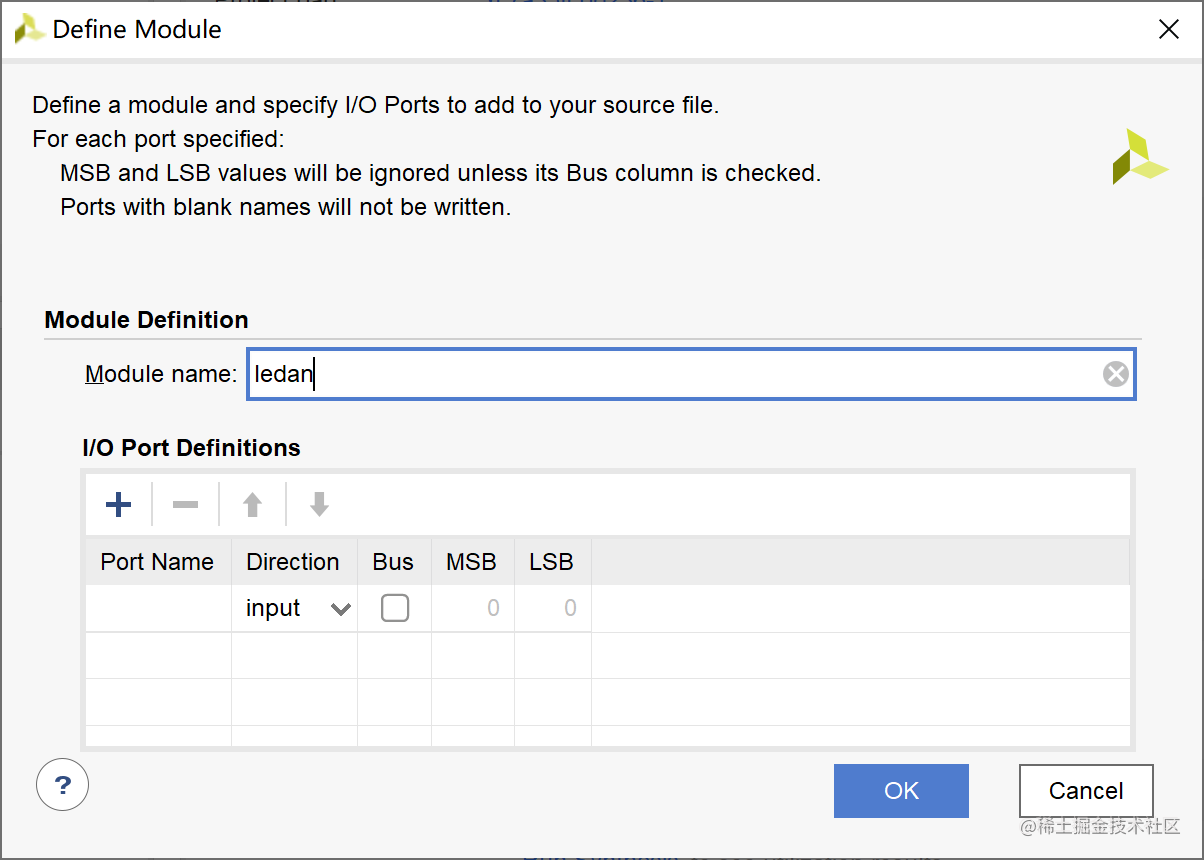Click the Bus column header
Image resolution: width=1204 pixels, height=860 pixels.
point(393,562)
